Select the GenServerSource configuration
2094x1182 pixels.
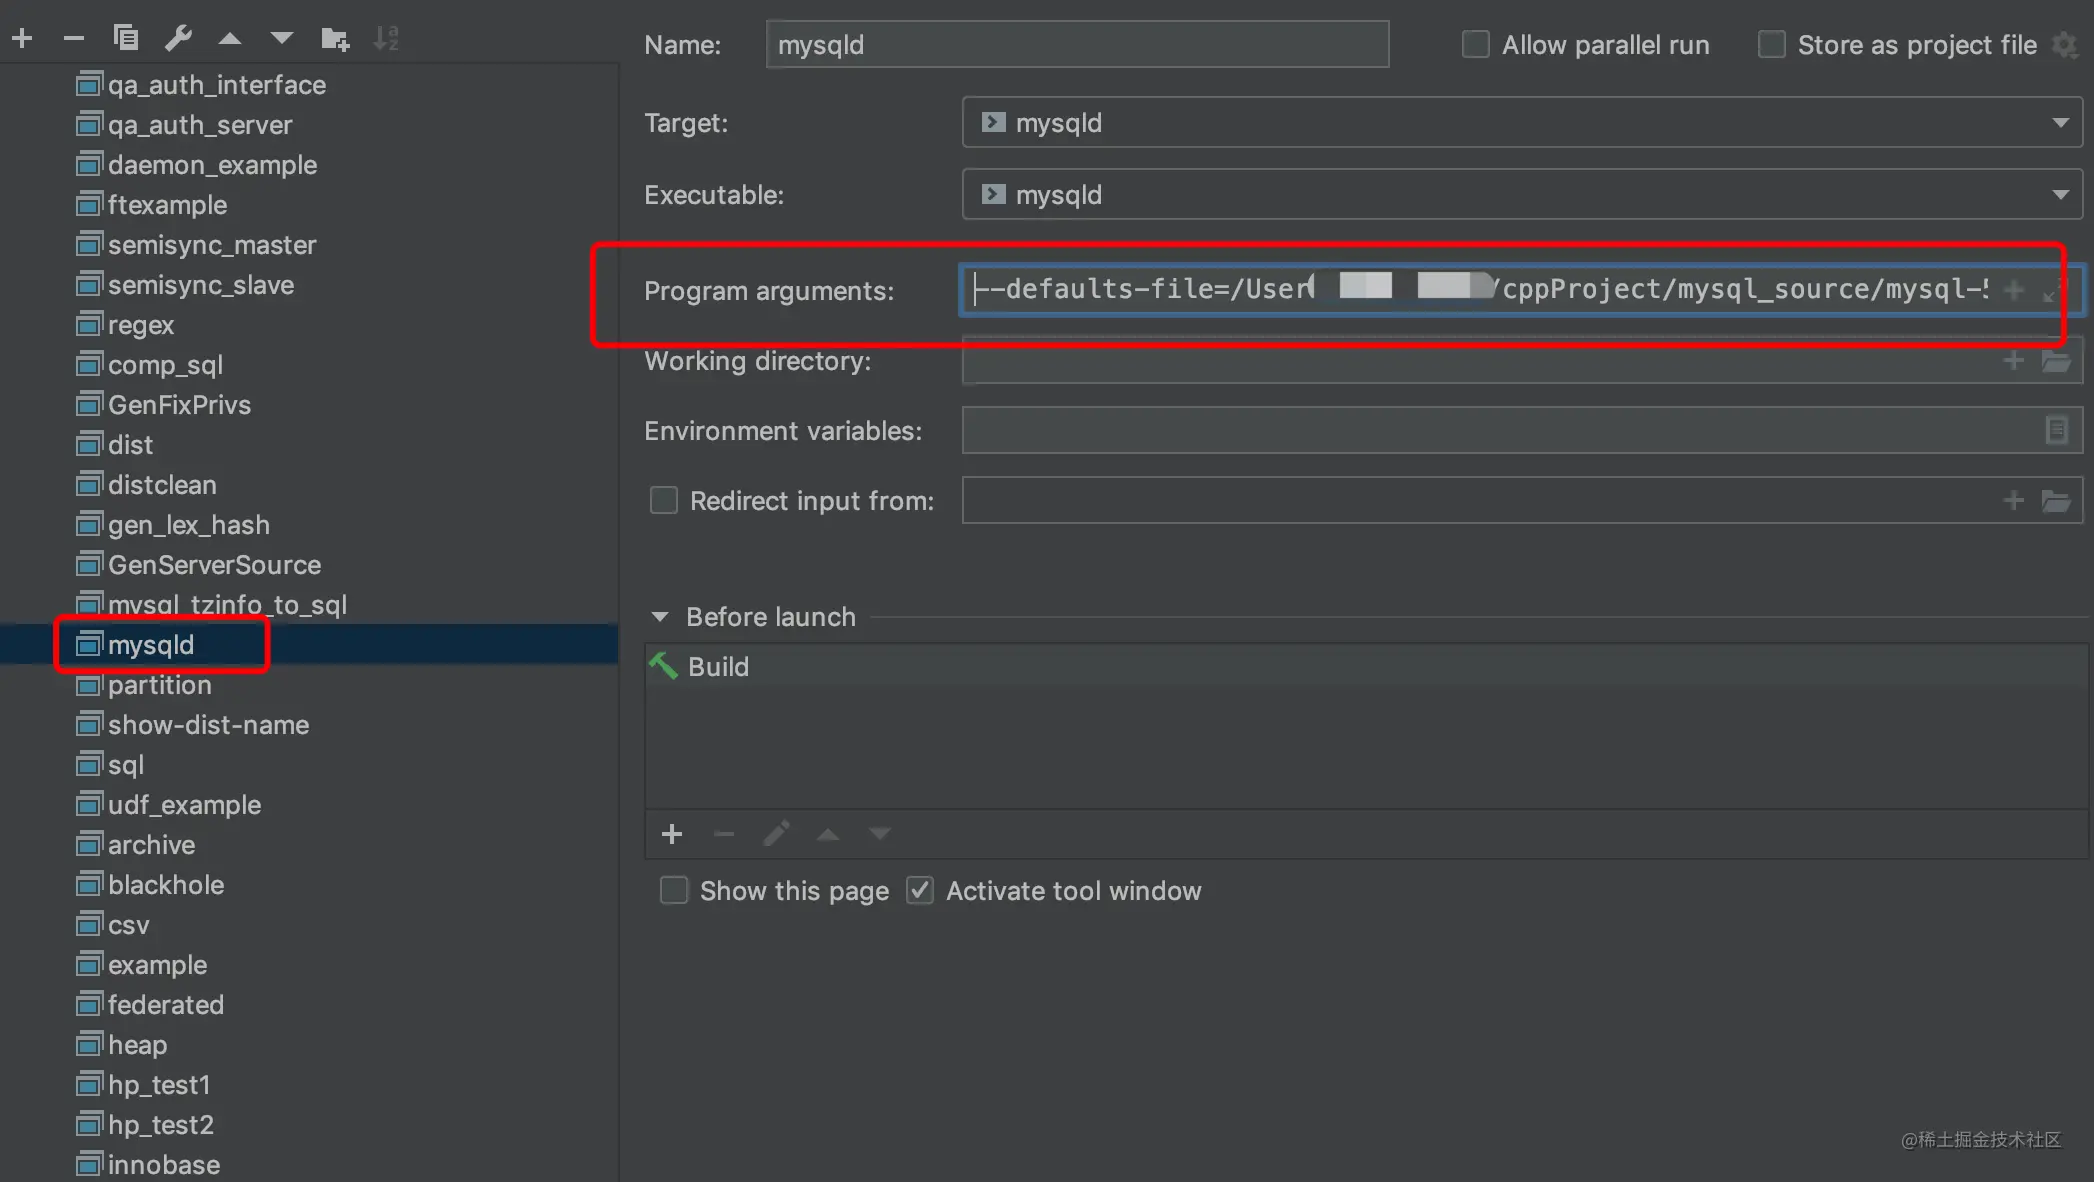click(214, 565)
